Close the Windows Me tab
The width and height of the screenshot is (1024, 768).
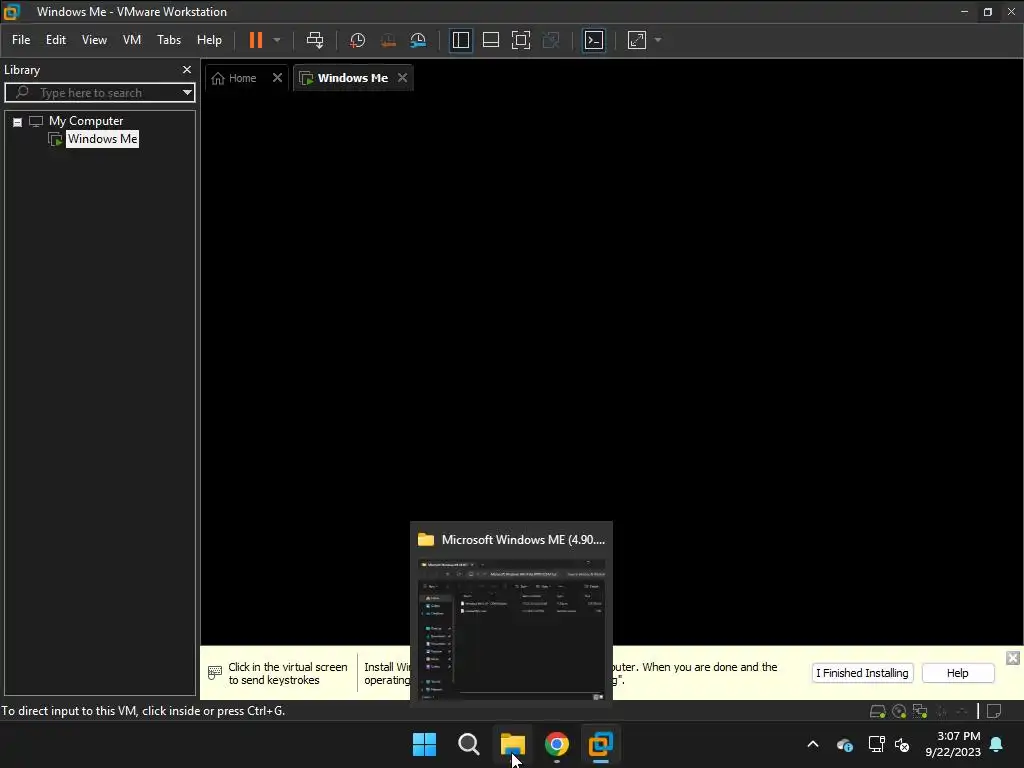(x=402, y=78)
